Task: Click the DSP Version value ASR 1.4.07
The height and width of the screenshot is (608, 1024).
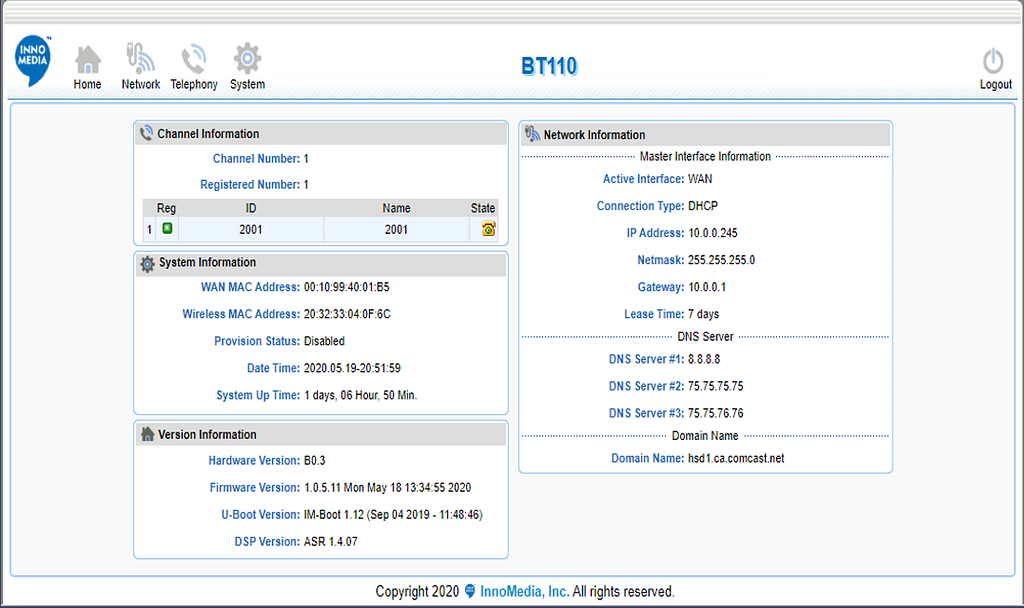Action: point(330,541)
